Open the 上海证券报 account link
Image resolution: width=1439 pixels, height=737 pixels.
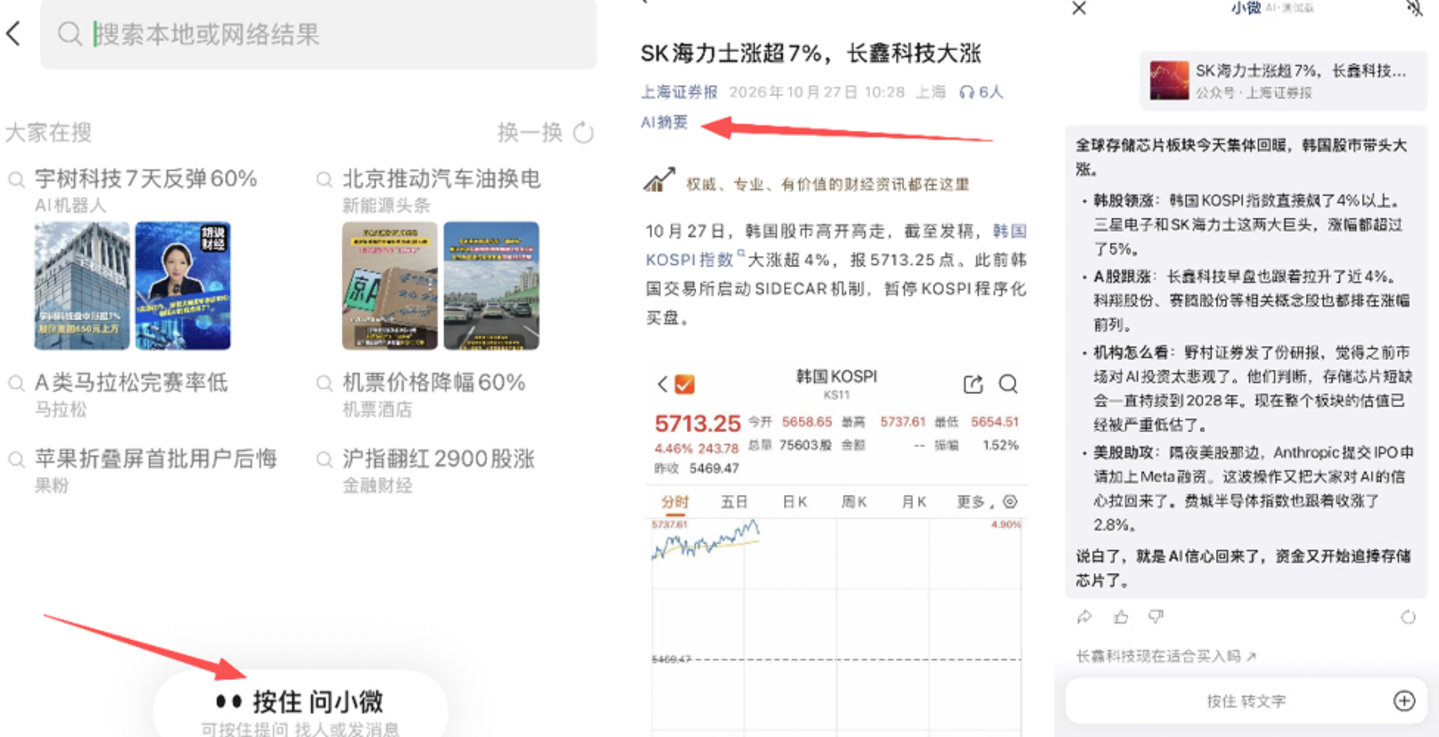[x=679, y=92]
